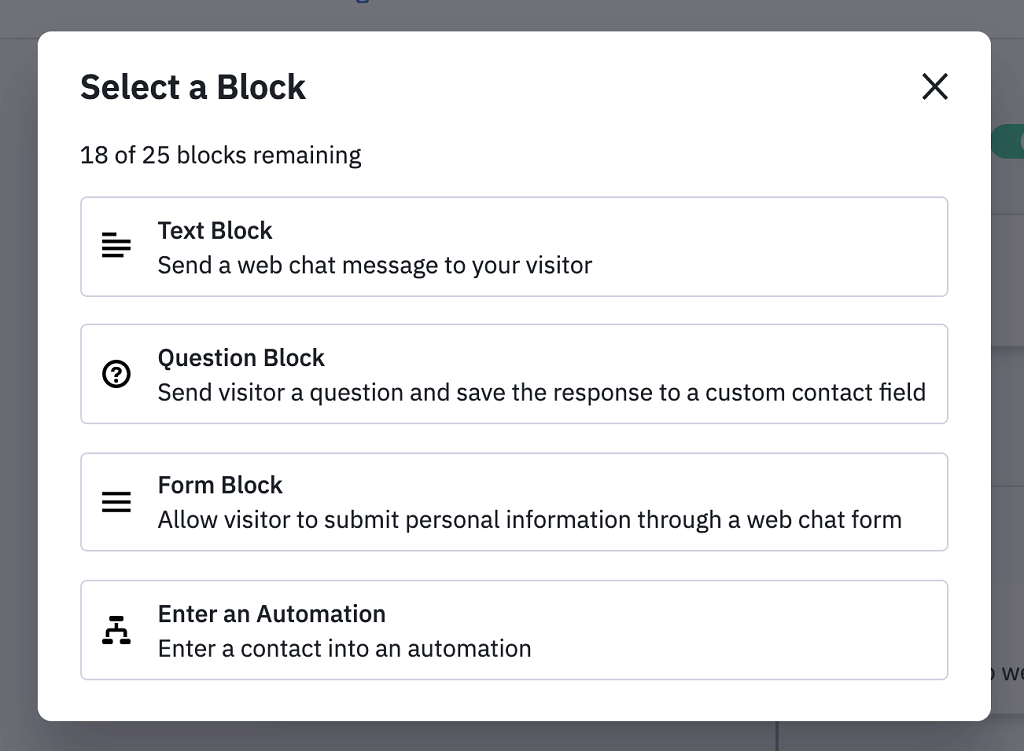This screenshot has height=751, width=1024.
Task: Pick the Form Block title
Action: 220,485
